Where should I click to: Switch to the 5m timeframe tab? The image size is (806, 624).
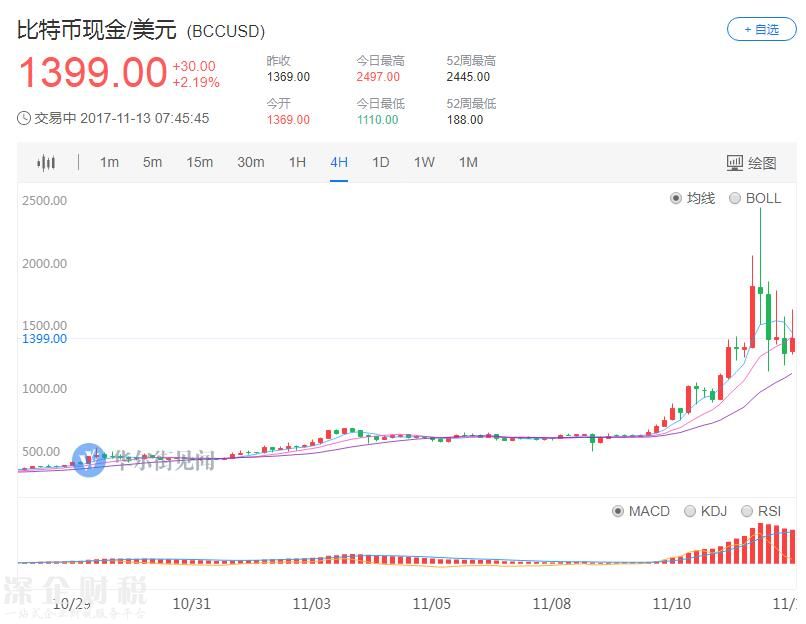[x=152, y=162]
